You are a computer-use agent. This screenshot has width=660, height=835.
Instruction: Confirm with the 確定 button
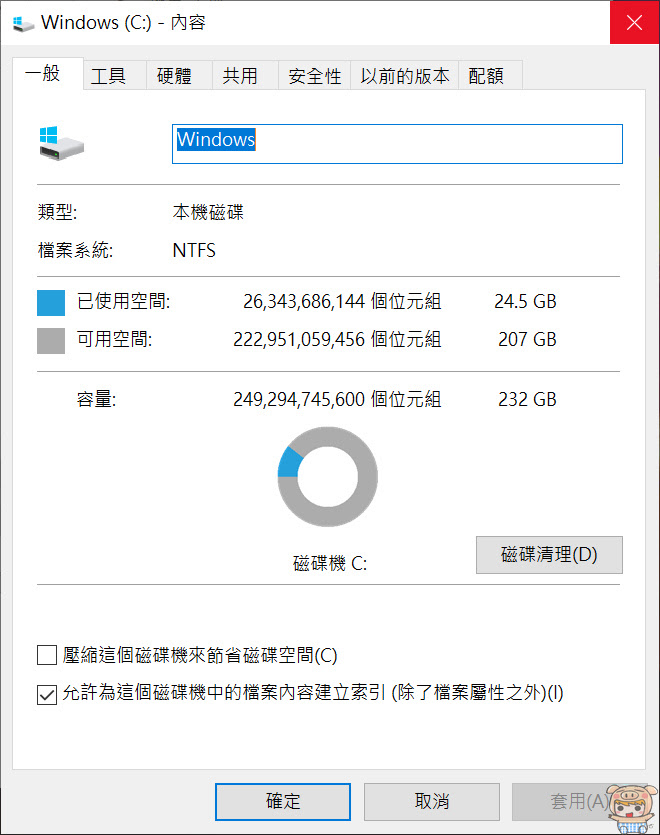283,801
